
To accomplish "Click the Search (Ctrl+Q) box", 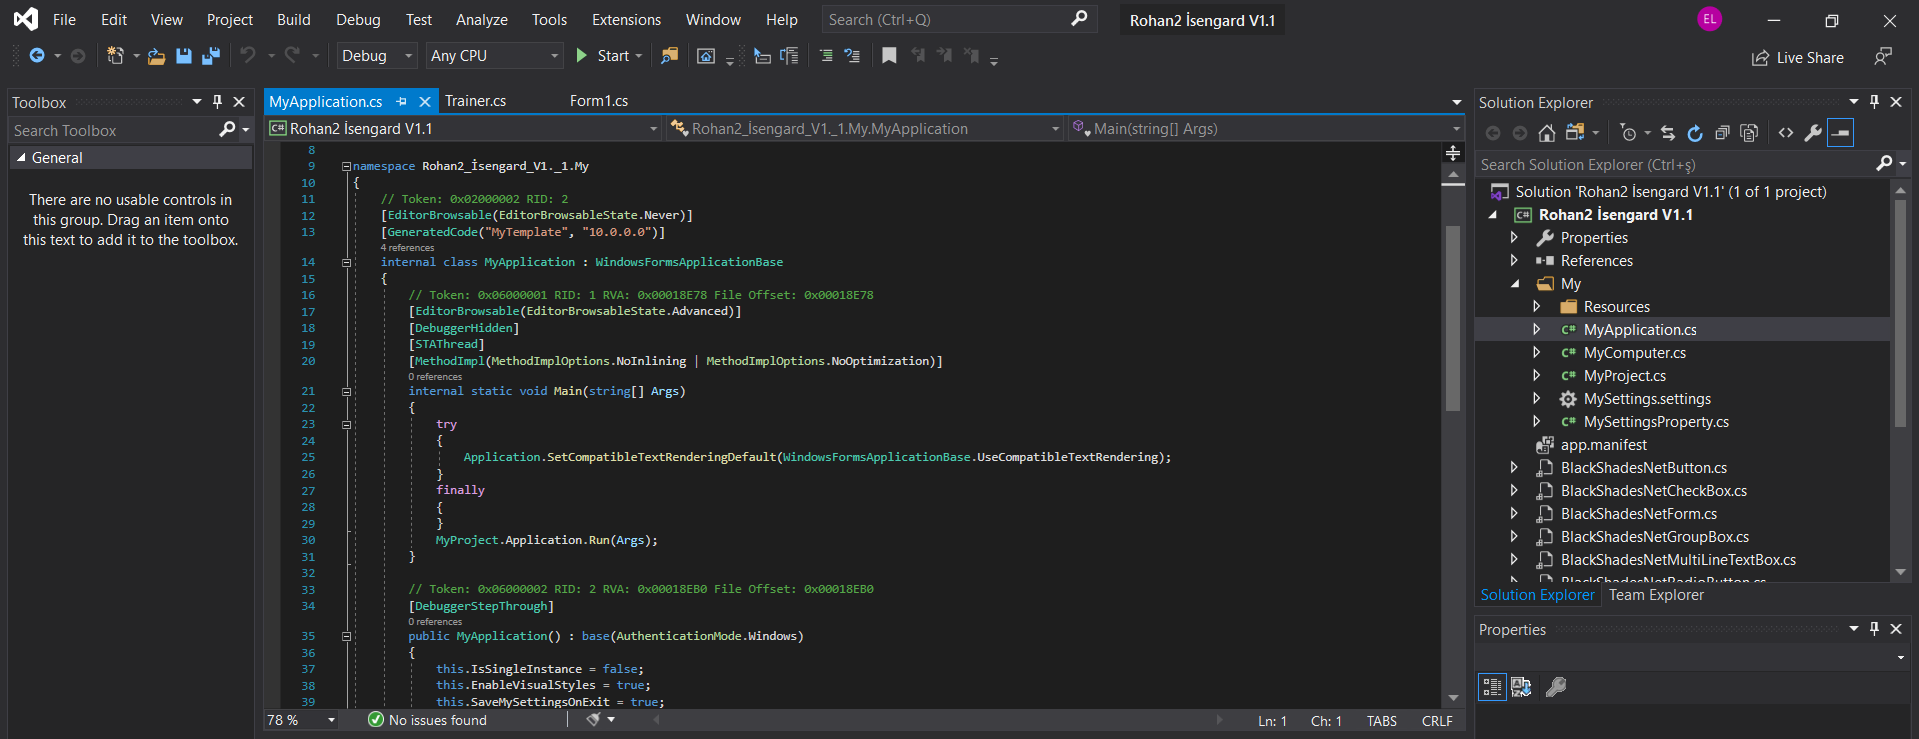I will click(x=959, y=20).
